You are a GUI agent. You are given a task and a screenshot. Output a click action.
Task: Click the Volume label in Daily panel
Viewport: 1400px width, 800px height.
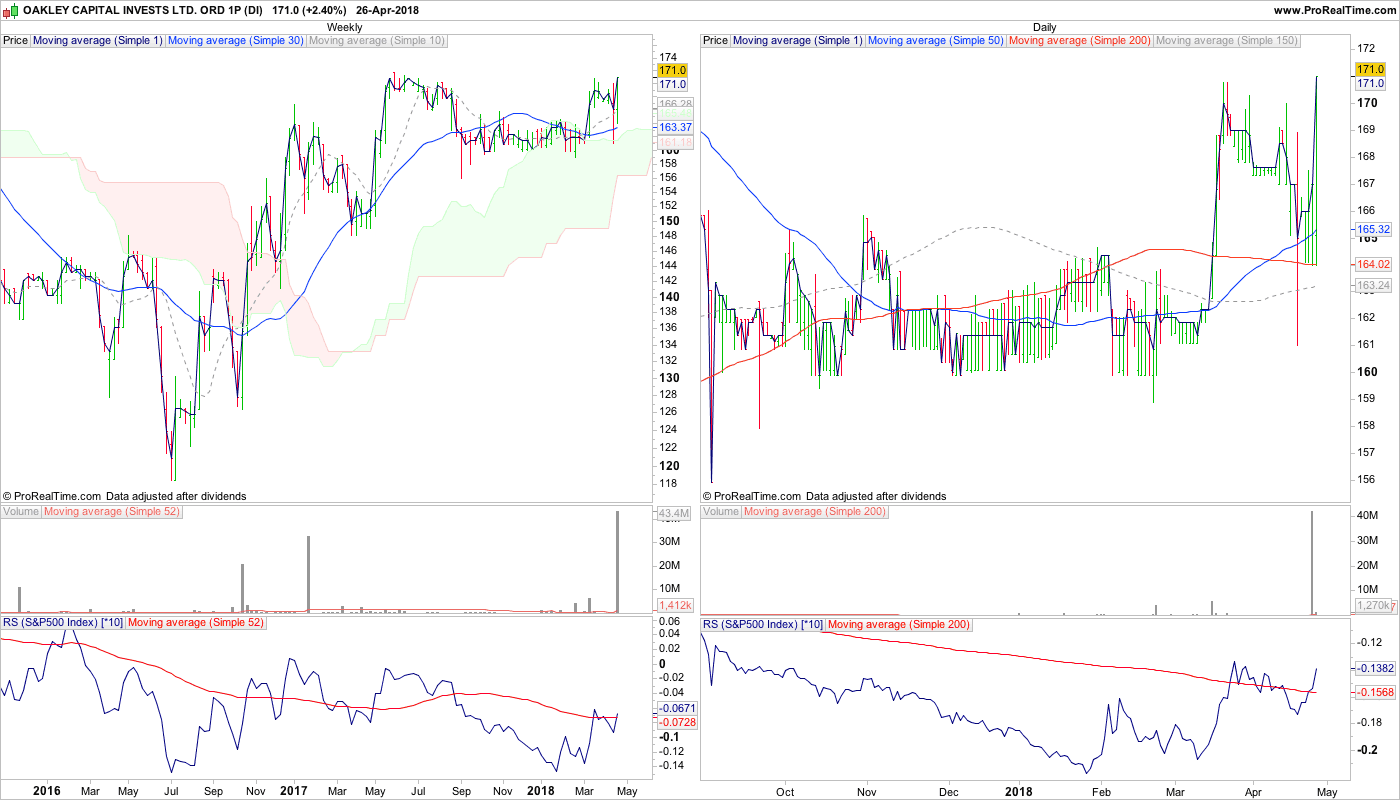coord(721,511)
